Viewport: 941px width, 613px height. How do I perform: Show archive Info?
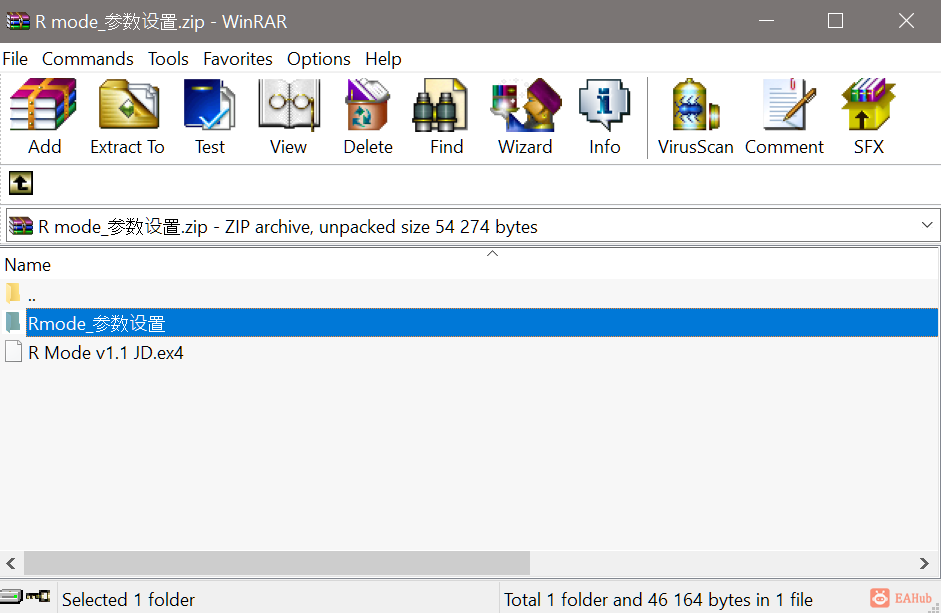pos(604,104)
